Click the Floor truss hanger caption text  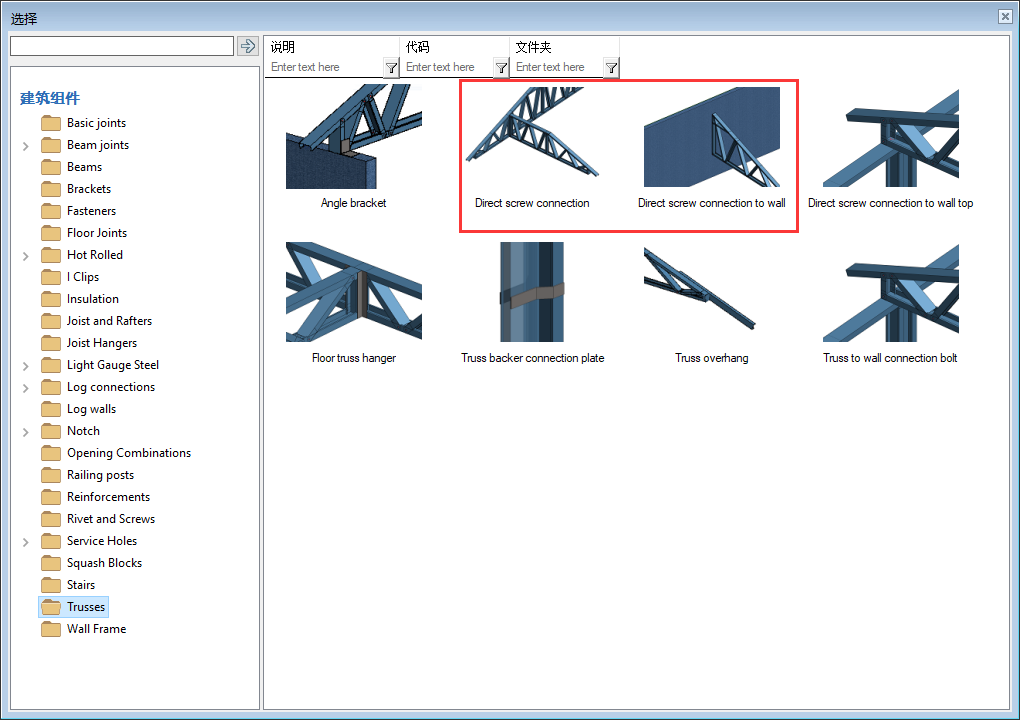coord(354,358)
